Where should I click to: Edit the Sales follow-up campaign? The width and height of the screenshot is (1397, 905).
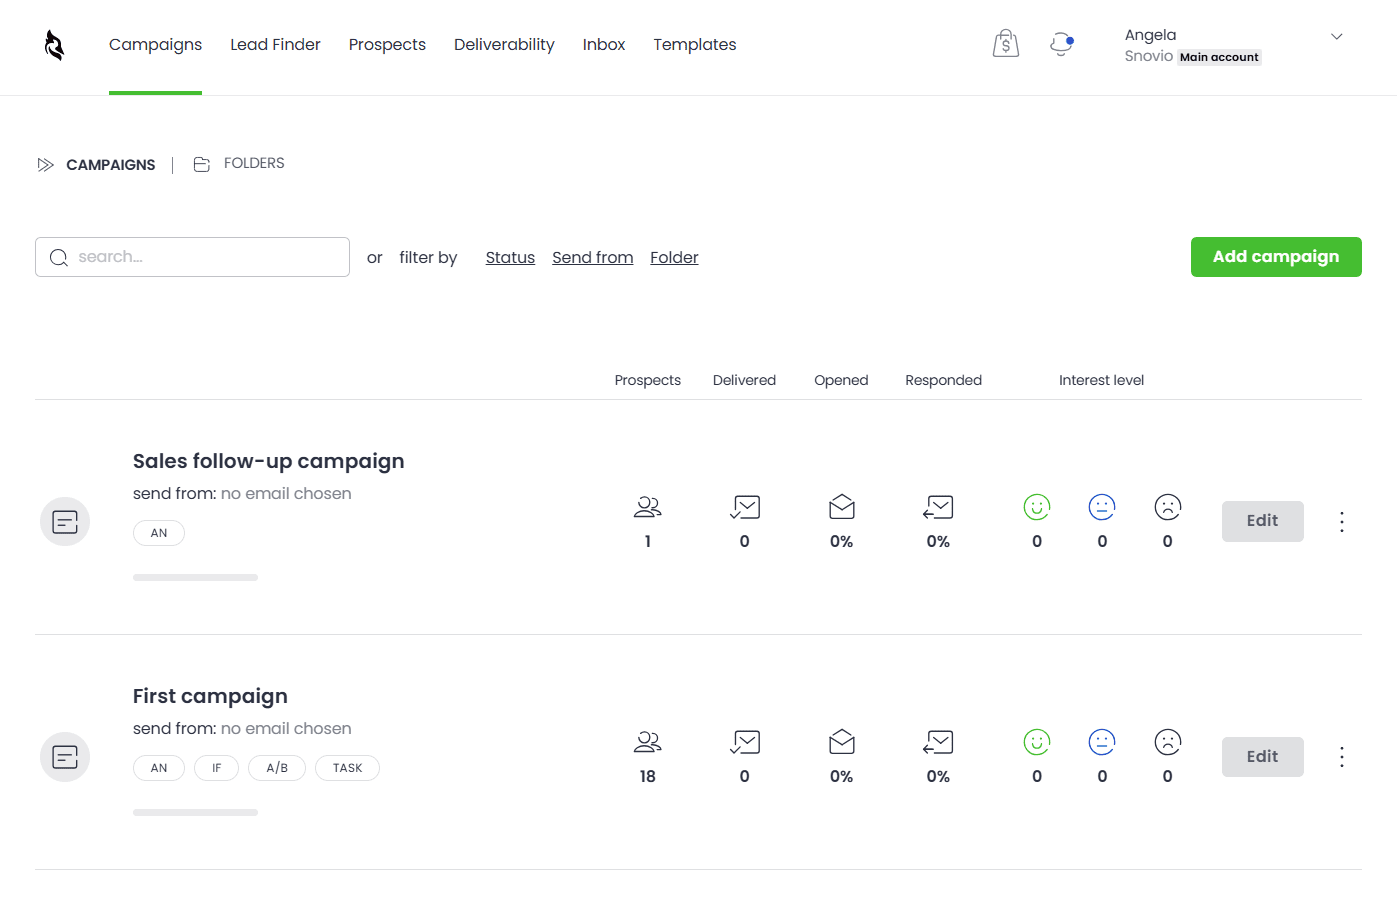coord(1262,521)
